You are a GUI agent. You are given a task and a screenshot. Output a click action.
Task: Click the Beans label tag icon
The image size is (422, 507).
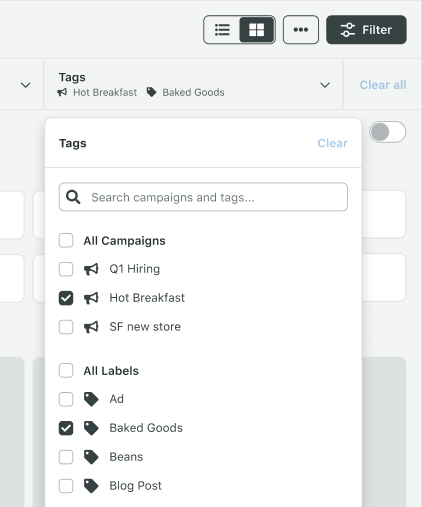point(91,457)
